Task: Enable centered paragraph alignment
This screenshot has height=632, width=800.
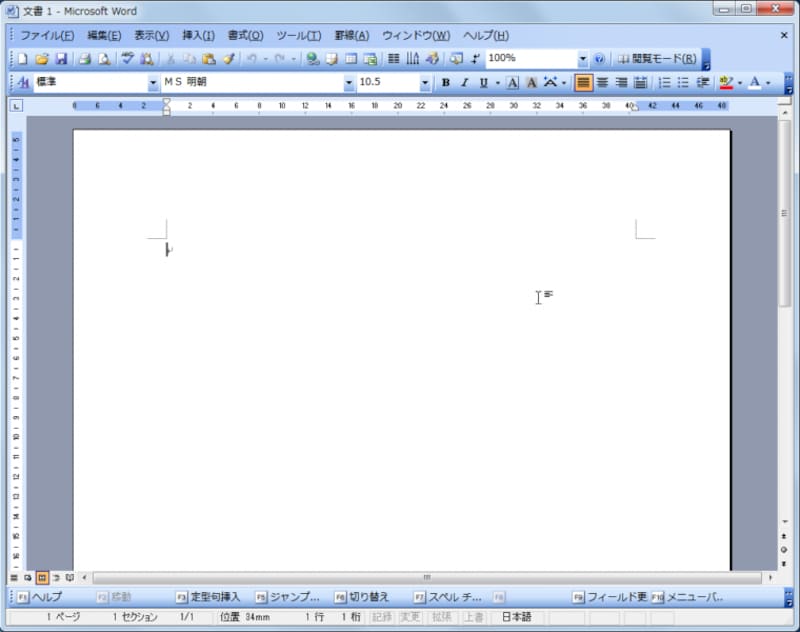Action: pos(601,83)
